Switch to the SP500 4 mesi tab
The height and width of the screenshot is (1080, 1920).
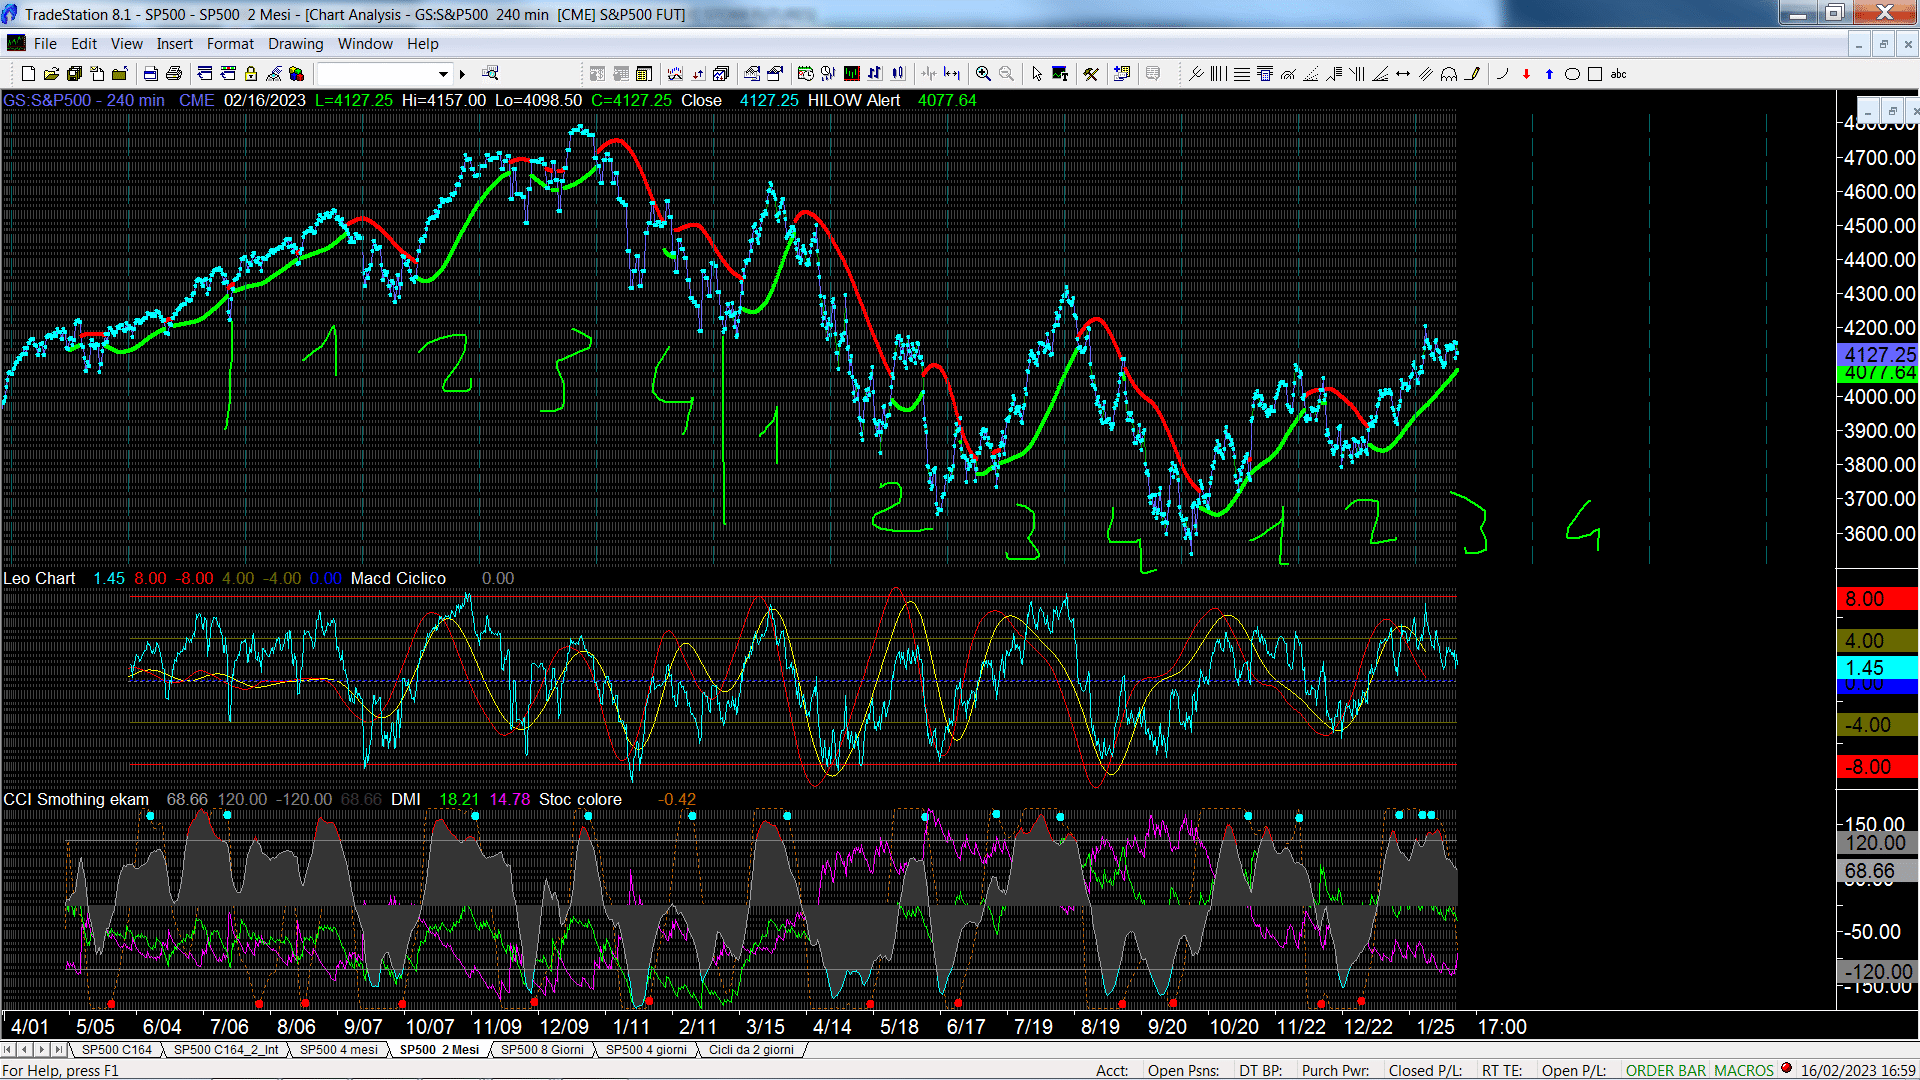(x=339, y=1050)
